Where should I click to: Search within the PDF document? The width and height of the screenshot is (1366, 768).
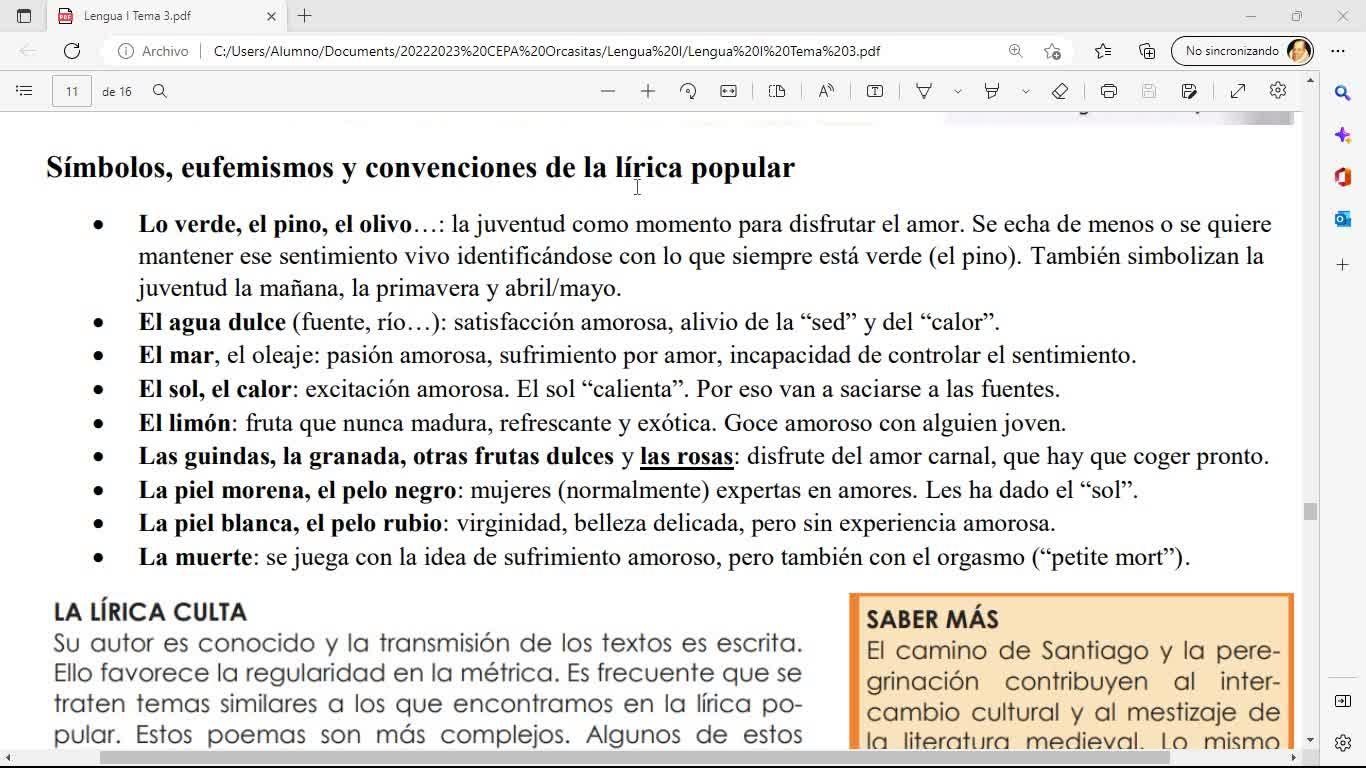[160, 91]
